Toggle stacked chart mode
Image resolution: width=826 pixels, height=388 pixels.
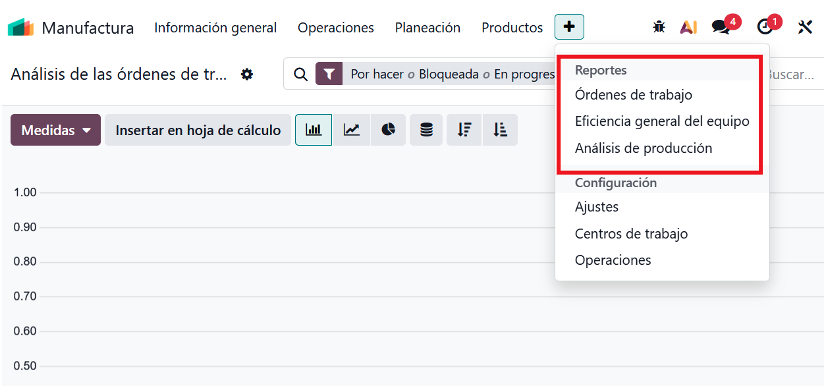tap(426, 130)
